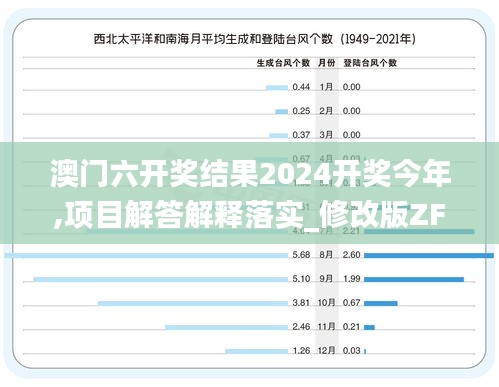The height and width of the screenshot is (387, 499).
Task: Click the dark blue landfall bar for 11月
Action: tap(369, 327)
